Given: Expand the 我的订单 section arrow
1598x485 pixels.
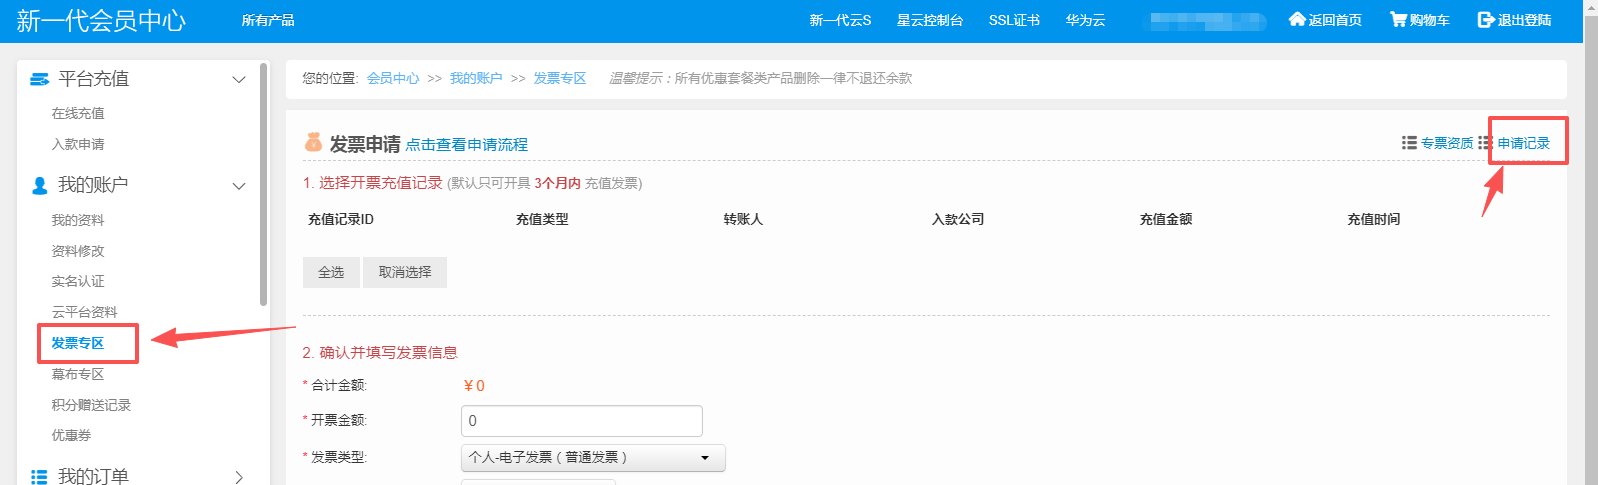Looking at the screenshot, I should click(238, 477).
